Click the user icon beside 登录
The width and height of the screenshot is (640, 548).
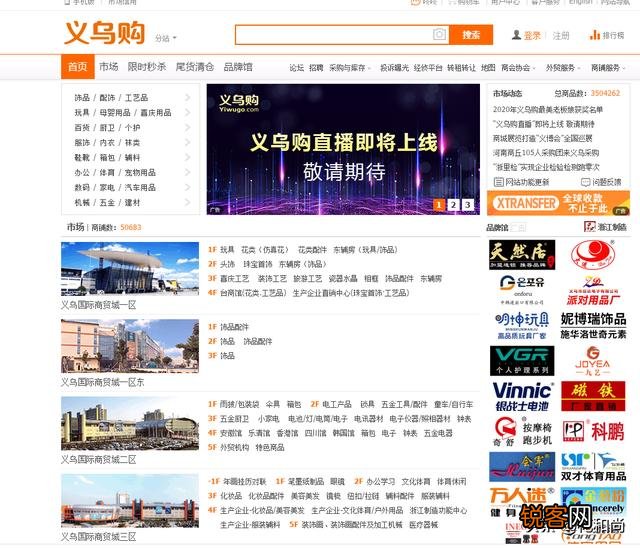pyautogui.click(x=516, y=35)
